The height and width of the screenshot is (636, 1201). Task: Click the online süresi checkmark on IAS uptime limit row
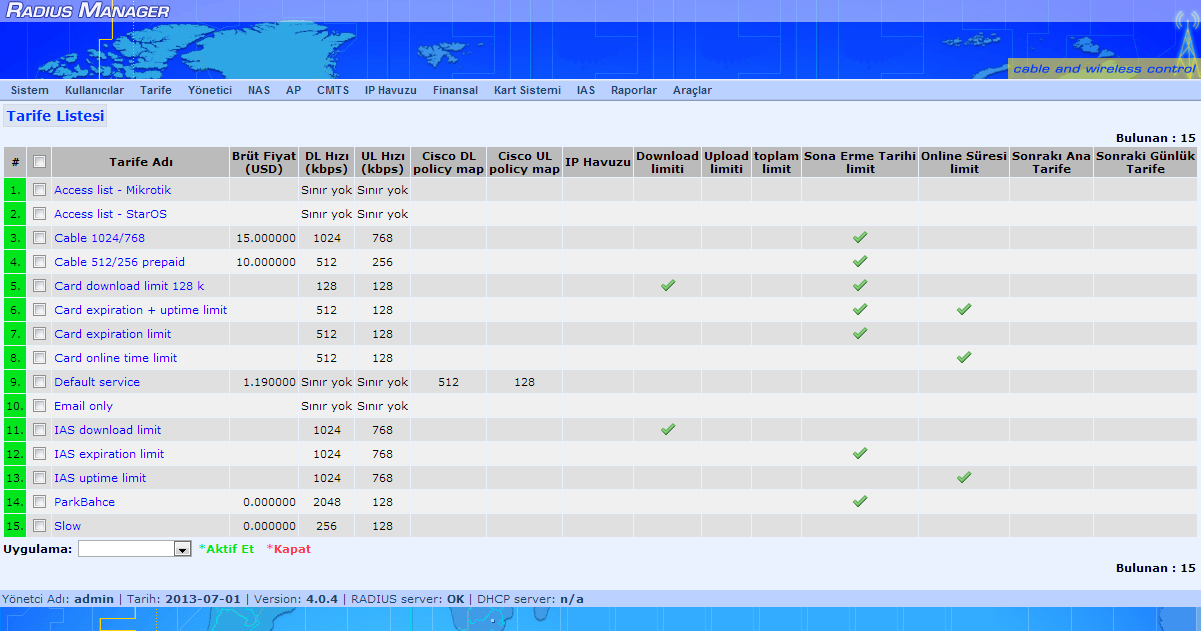(x=964, y=477)
